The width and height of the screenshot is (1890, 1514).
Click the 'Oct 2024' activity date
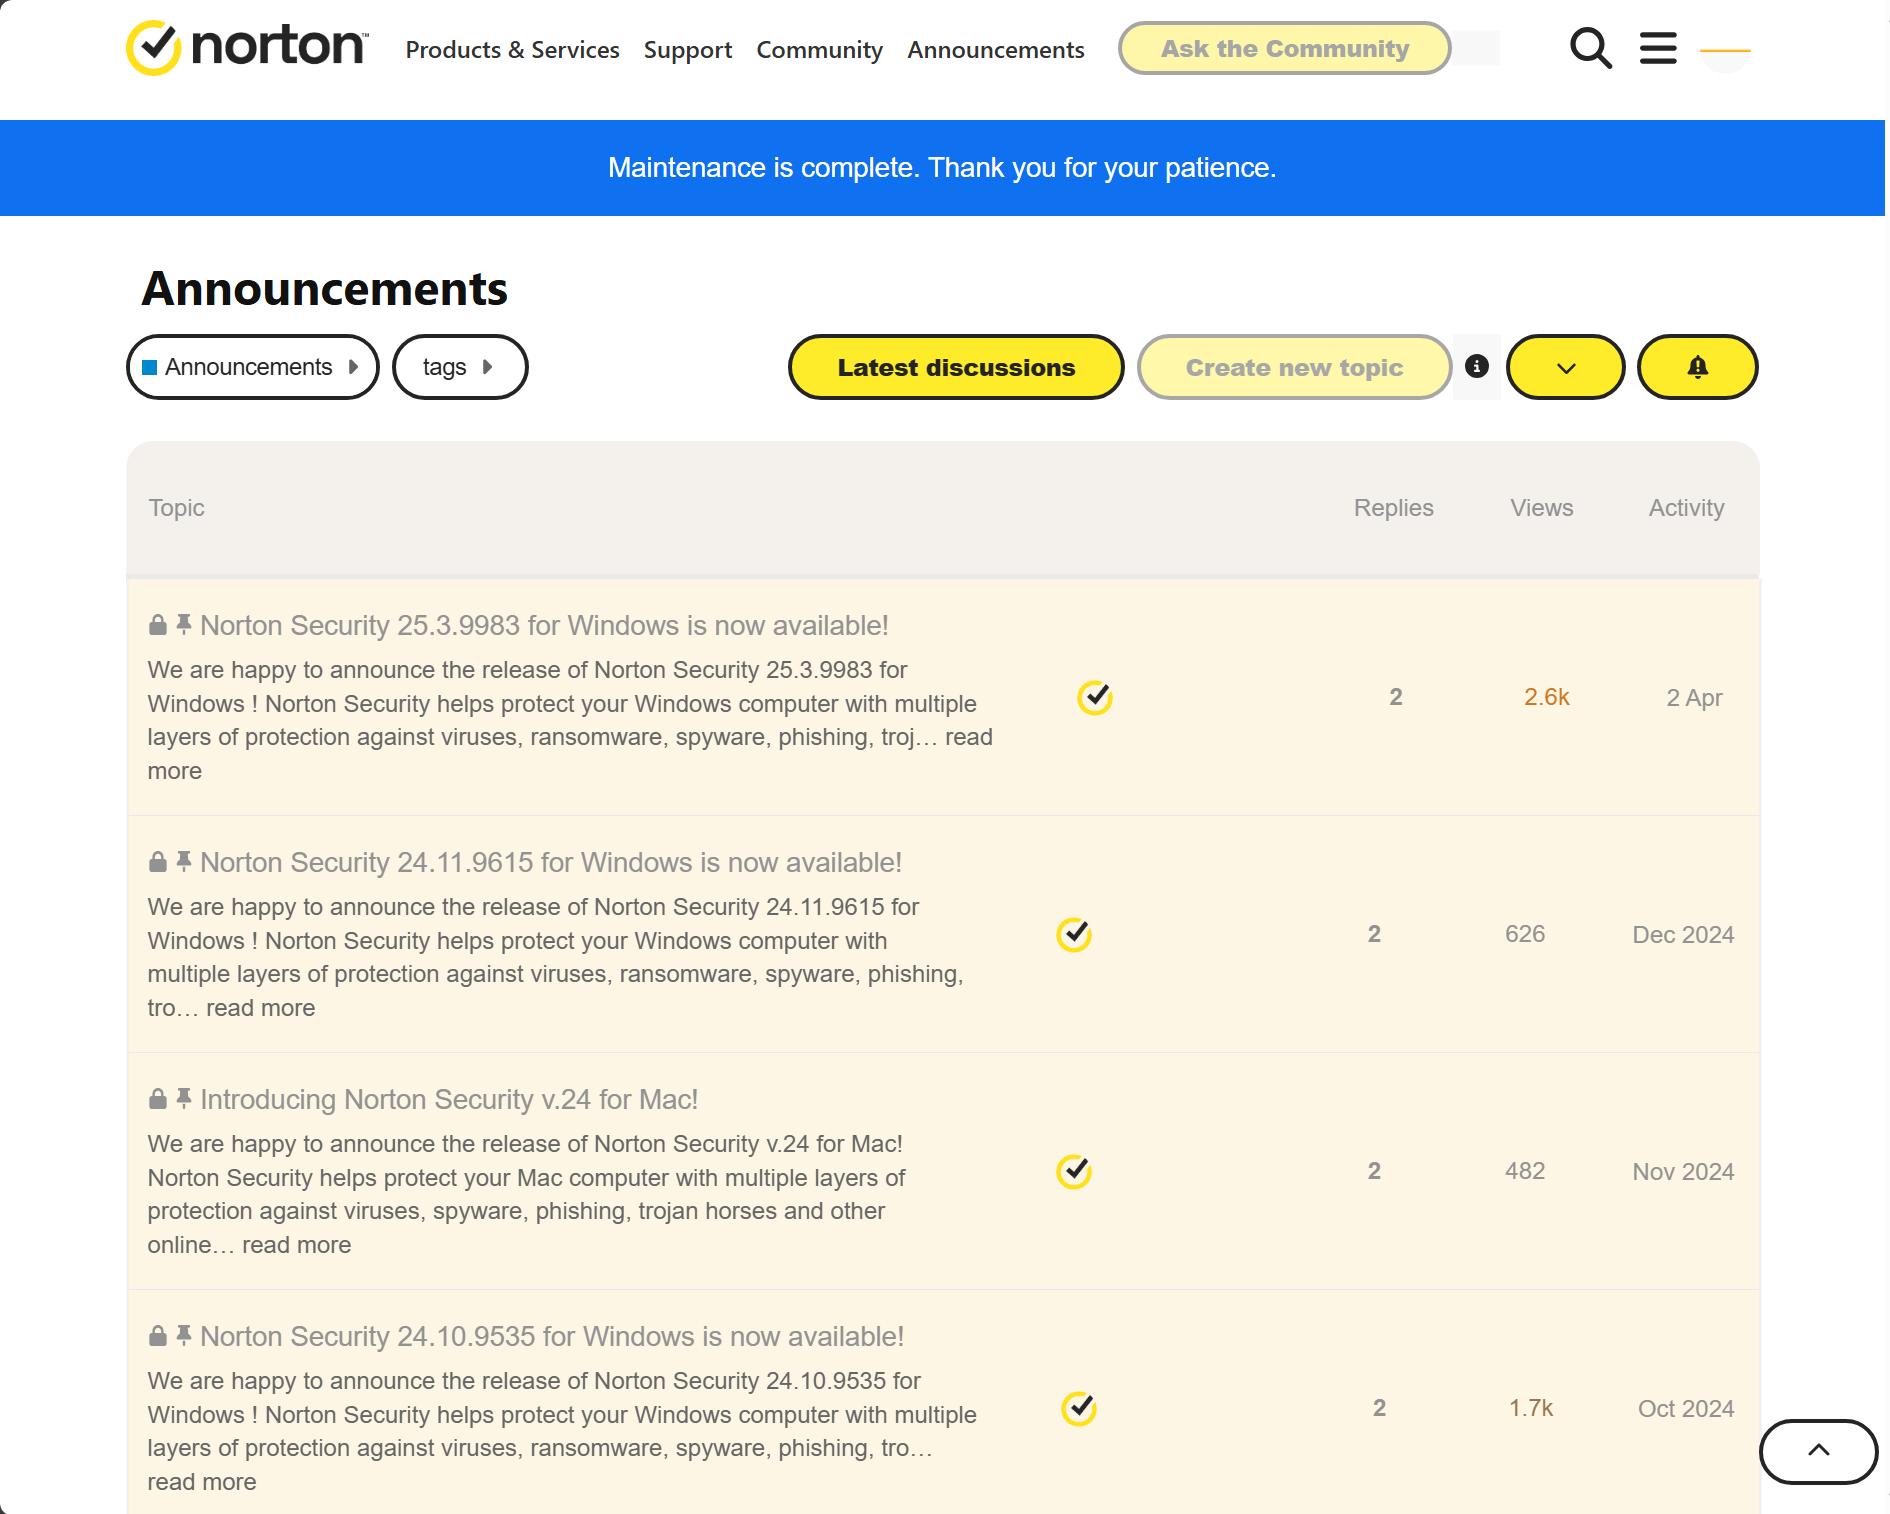(1686, 1409)
